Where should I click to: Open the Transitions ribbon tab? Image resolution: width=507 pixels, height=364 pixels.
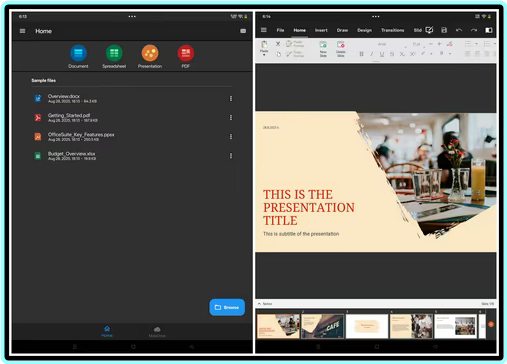[x=392, y=30]
